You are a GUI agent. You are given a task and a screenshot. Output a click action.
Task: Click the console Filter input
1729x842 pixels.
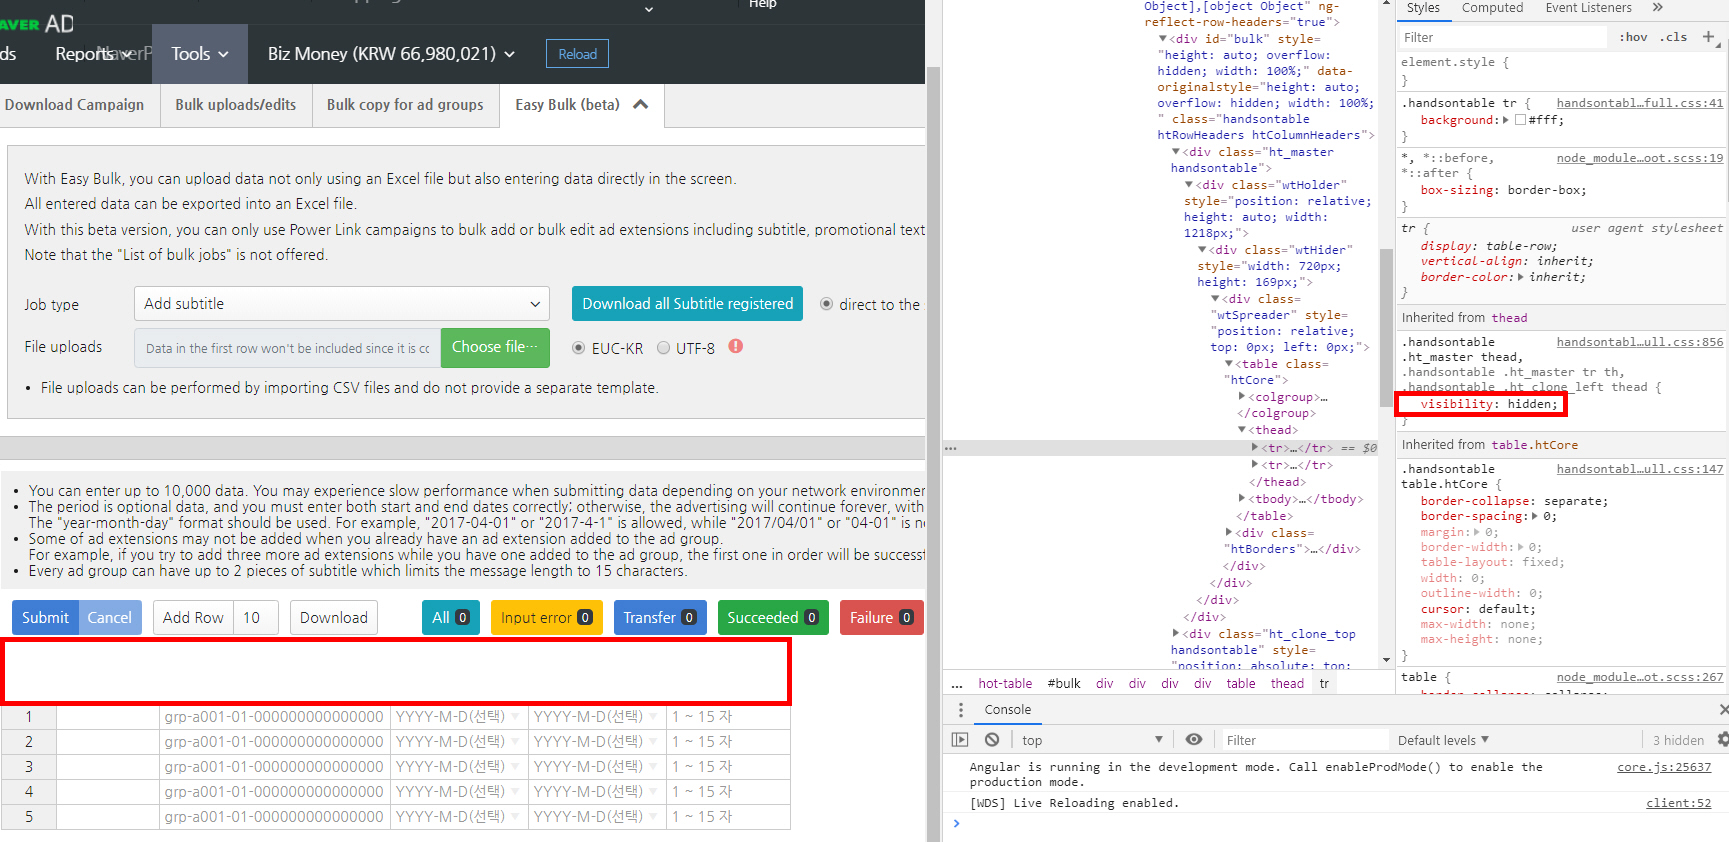(x=1305, y=740)
